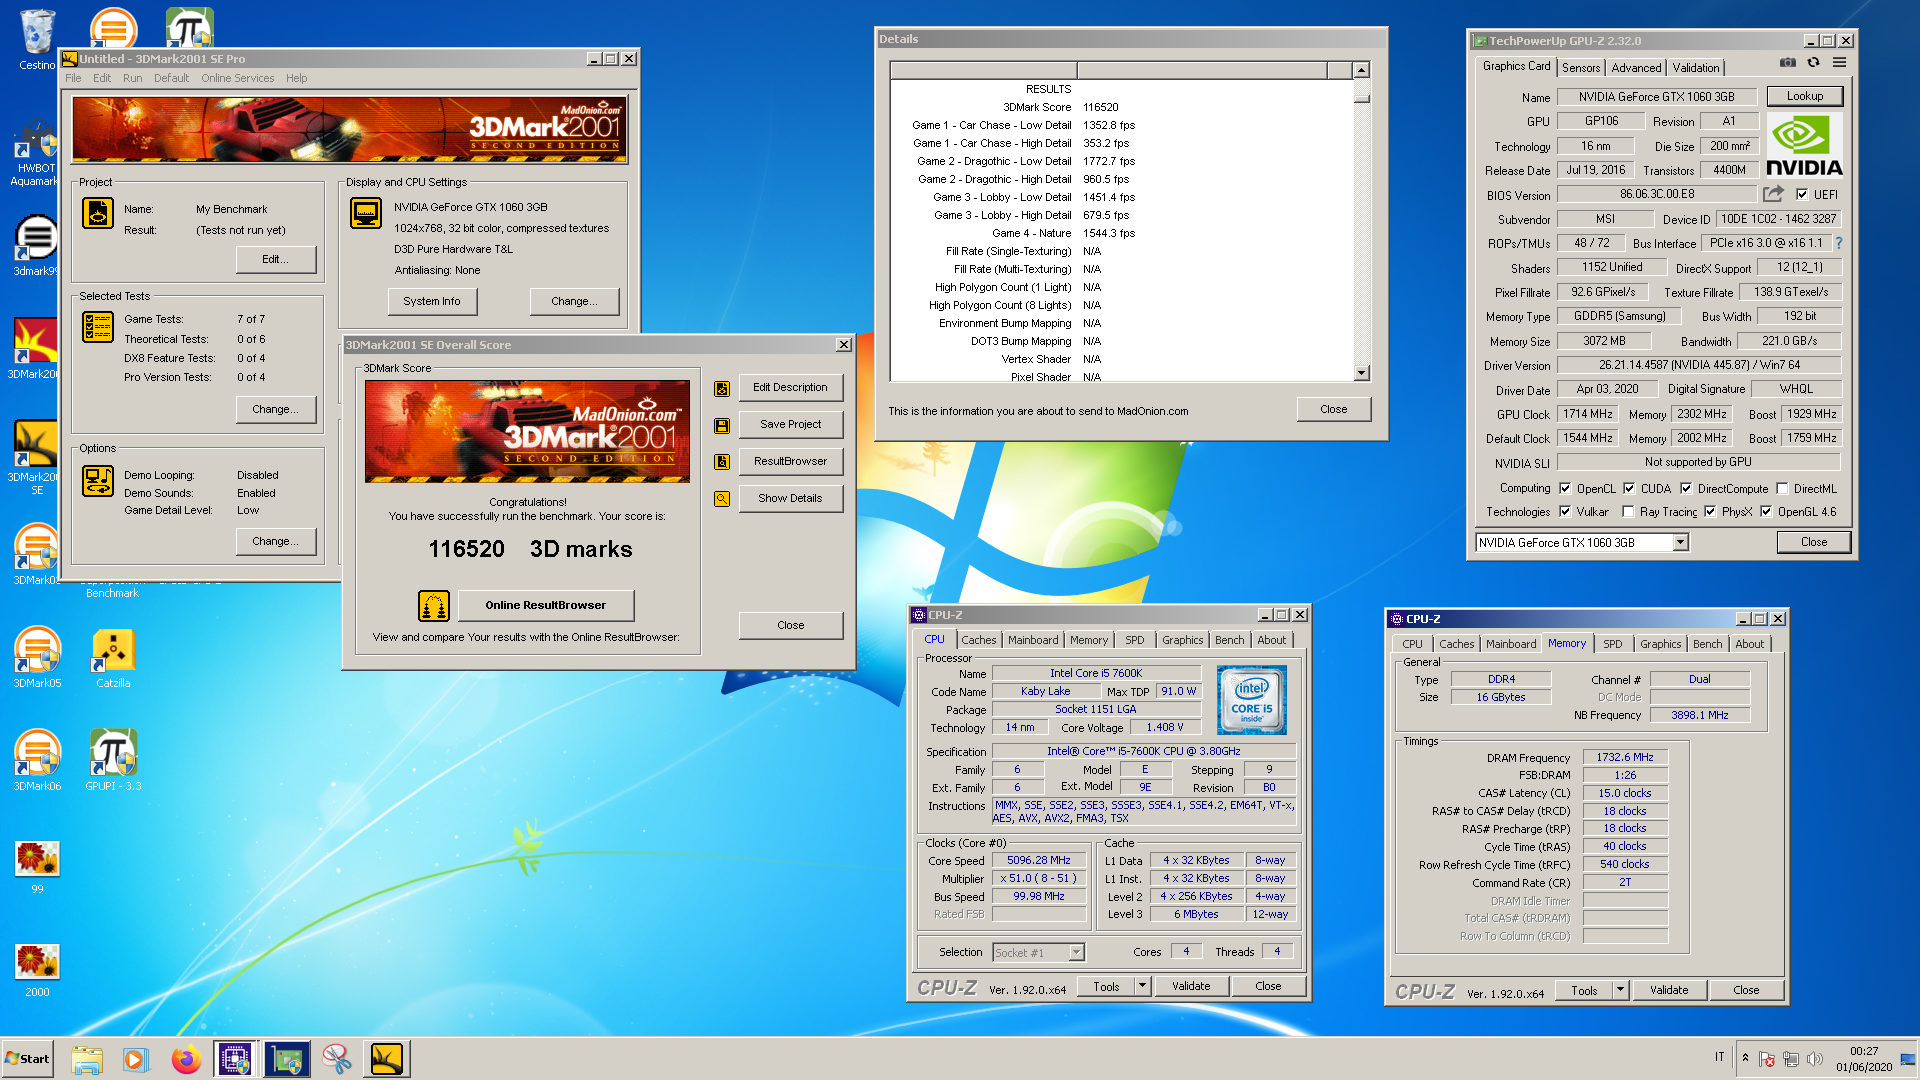Click the Lookup button in GPU-Z
1920x1080 pixels.
point(1805,96)
